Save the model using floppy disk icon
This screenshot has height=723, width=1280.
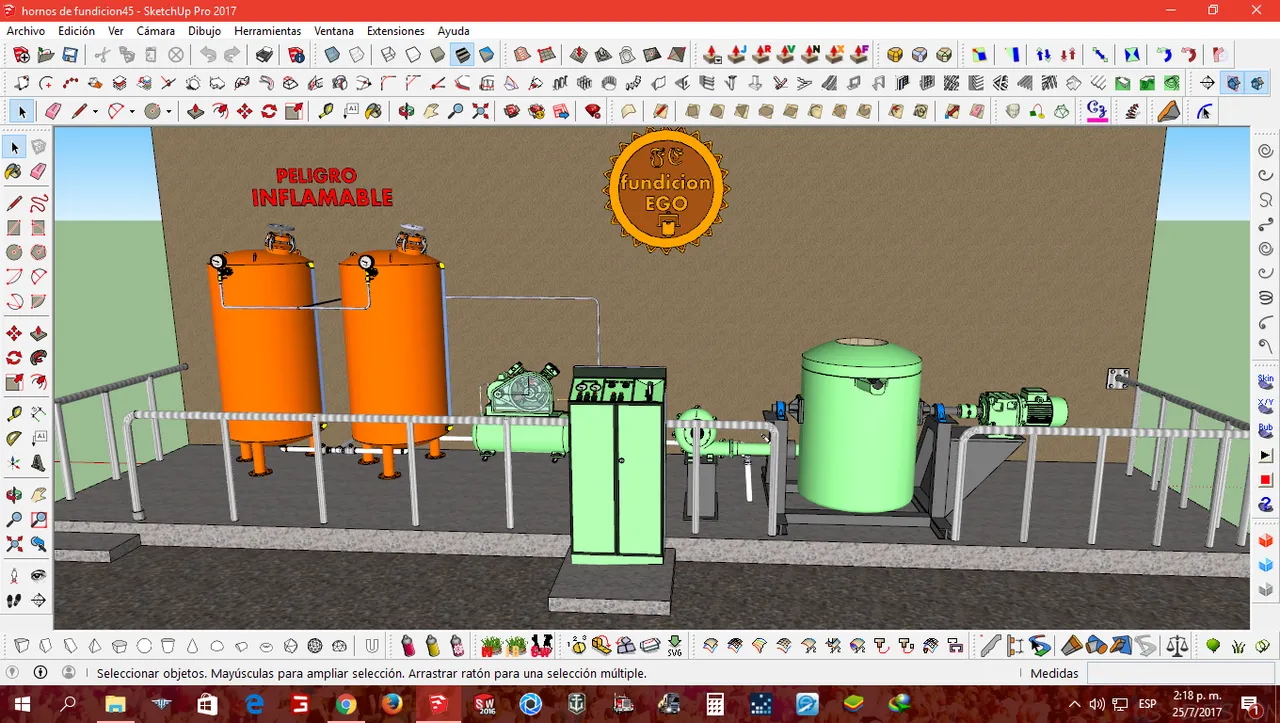70,55
